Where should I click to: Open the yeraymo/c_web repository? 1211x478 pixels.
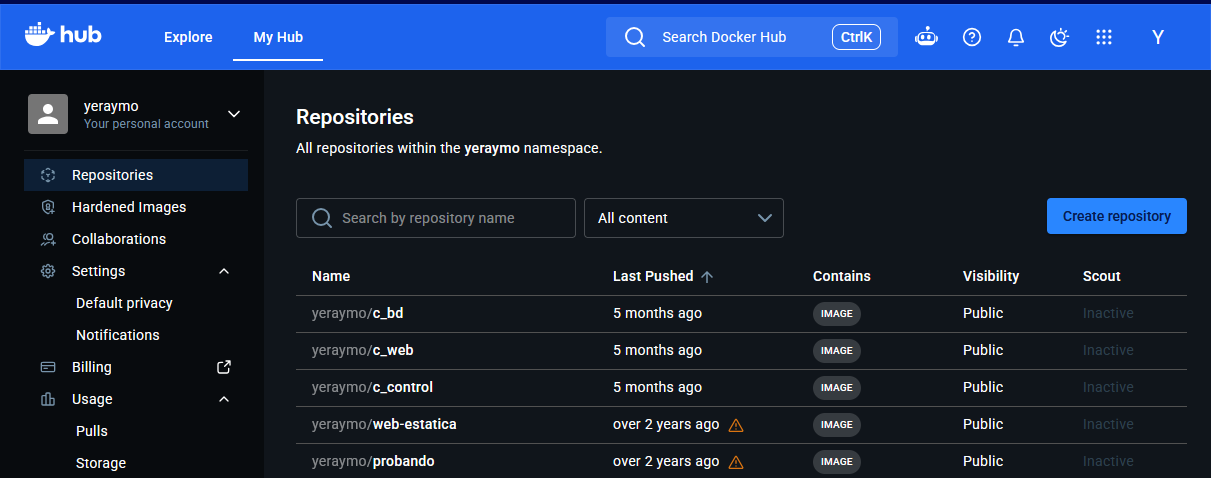pos(363,350)
